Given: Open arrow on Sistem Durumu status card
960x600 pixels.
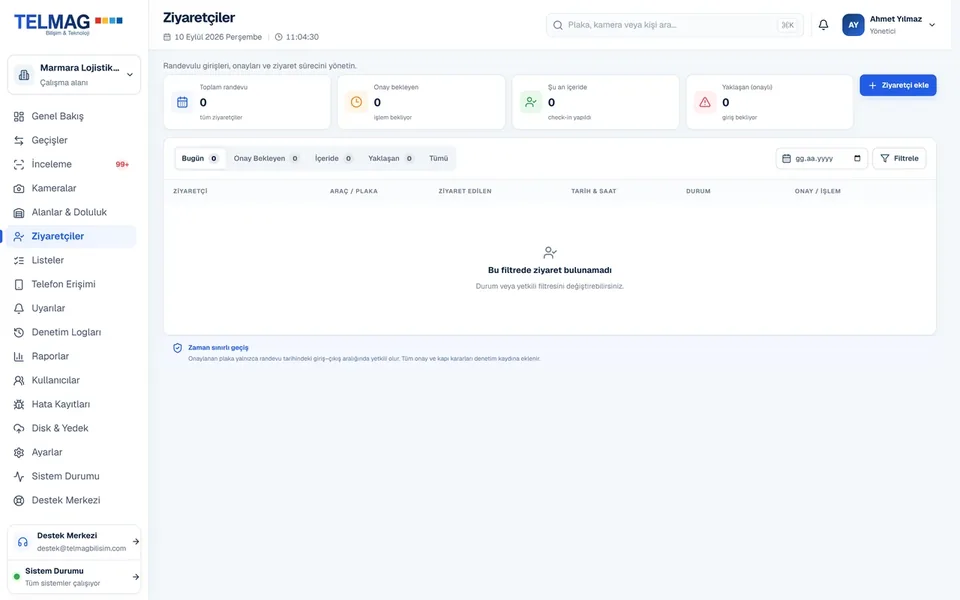Looking at the screenshot, I should point(136,577).
